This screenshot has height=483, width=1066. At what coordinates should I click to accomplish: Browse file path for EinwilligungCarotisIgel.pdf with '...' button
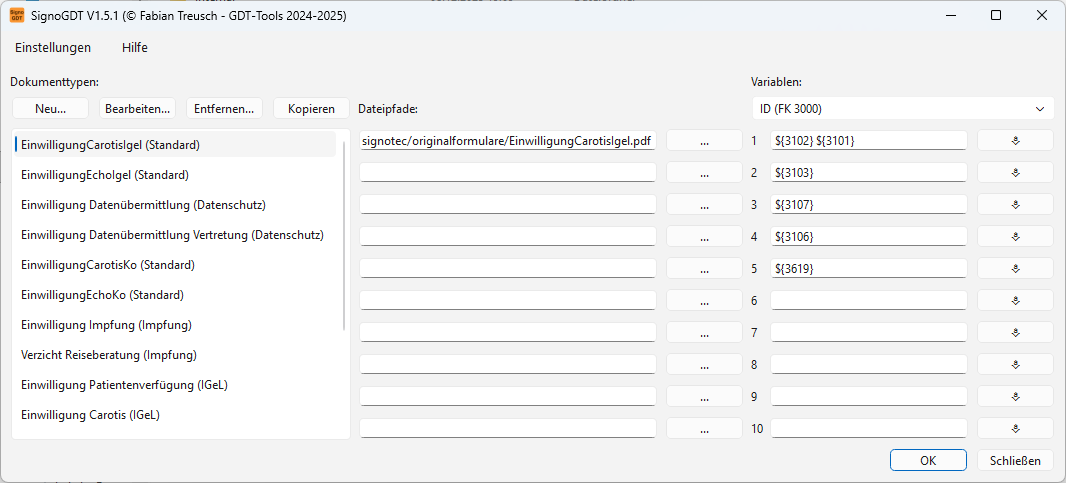point(704,142)
